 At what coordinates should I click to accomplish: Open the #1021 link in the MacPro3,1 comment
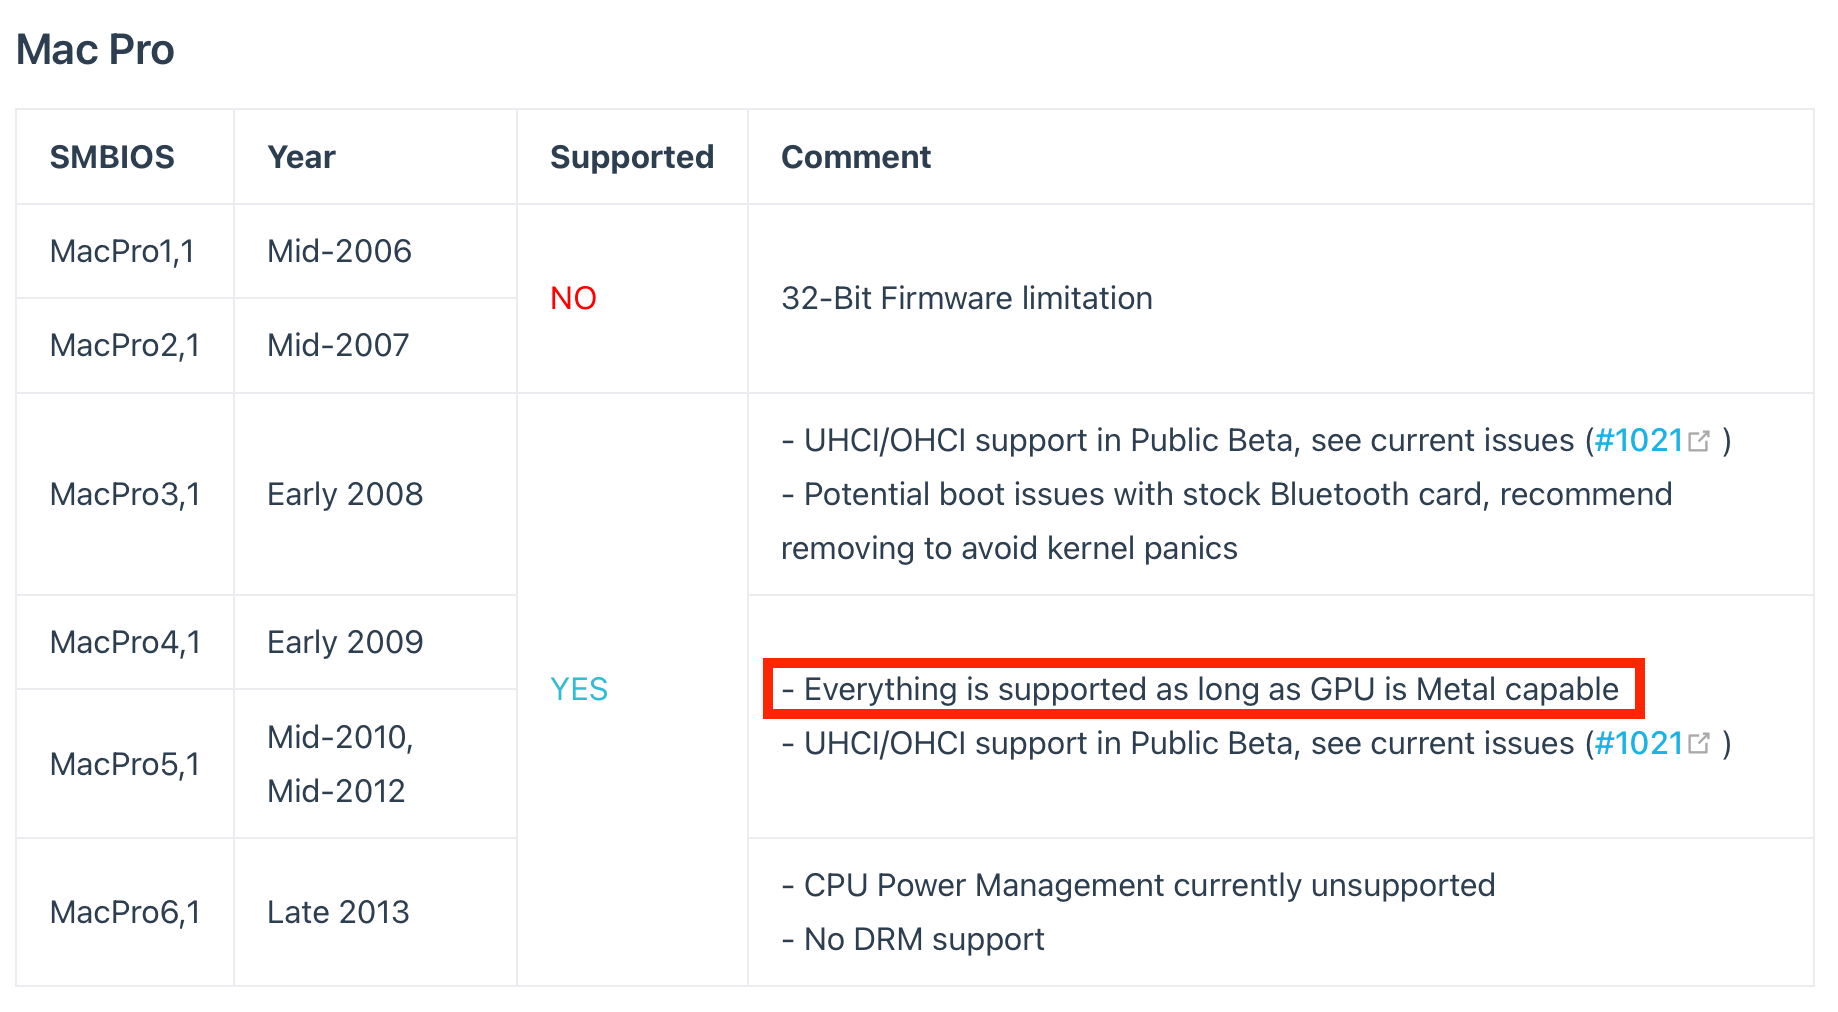tap(1638, 440)
